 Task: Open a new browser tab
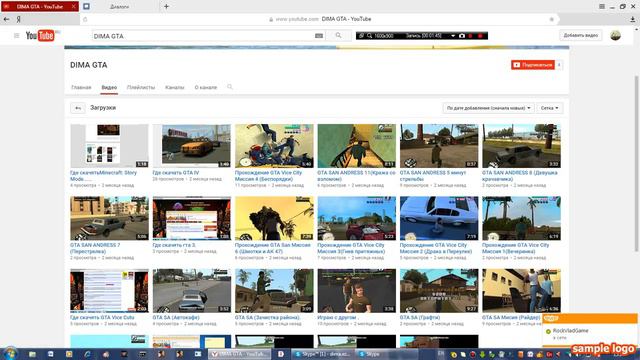pyautogui.click(x=166, y=7)
